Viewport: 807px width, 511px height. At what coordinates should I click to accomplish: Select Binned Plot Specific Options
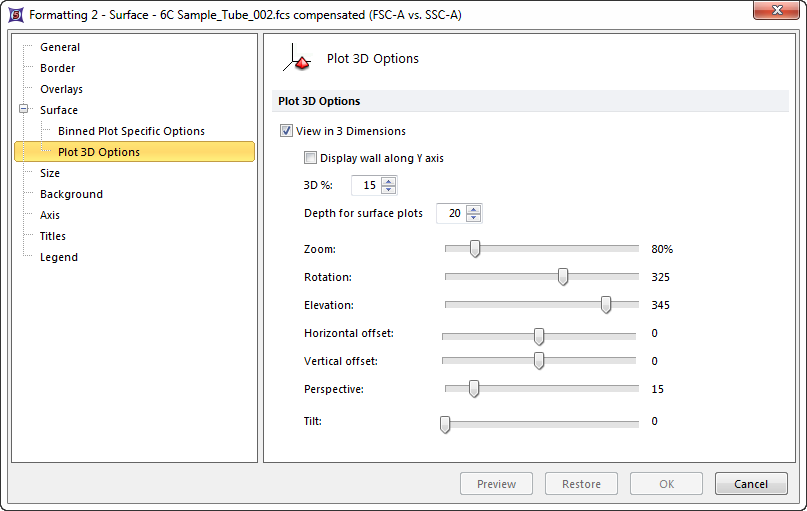tap(131, 131)
